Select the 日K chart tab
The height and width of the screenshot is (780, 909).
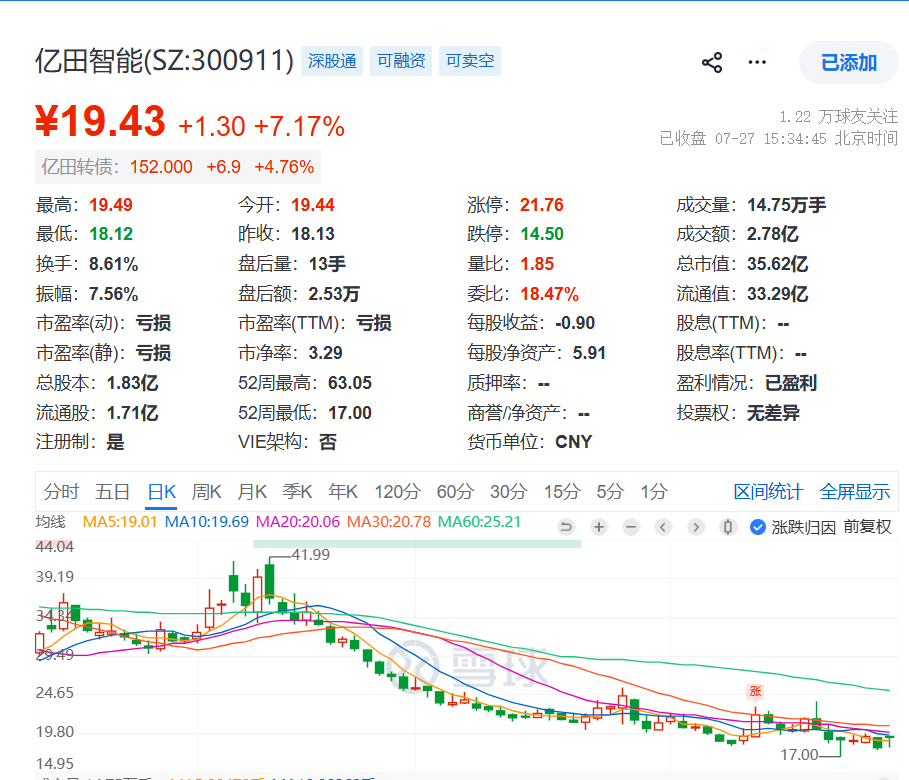point(161,492)
